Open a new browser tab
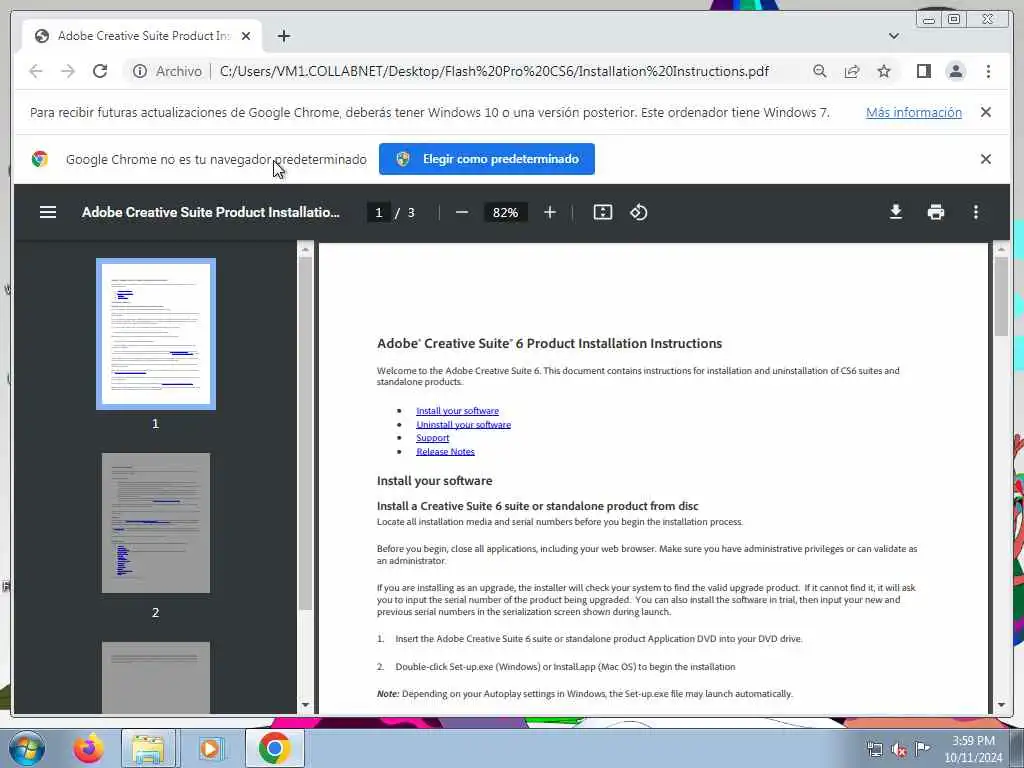This screenshot has height=768, width=1024. (x=283, y=36)
